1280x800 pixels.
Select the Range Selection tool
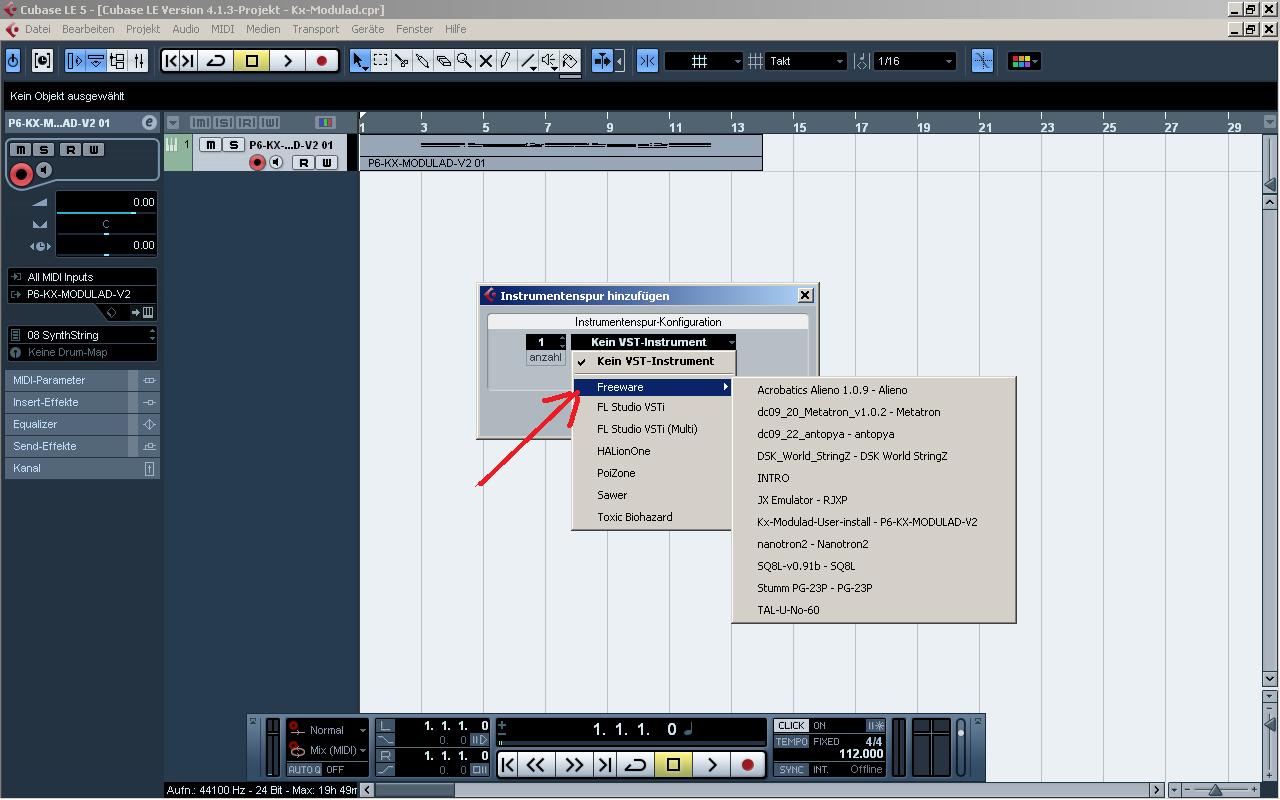tap(381, 61)
